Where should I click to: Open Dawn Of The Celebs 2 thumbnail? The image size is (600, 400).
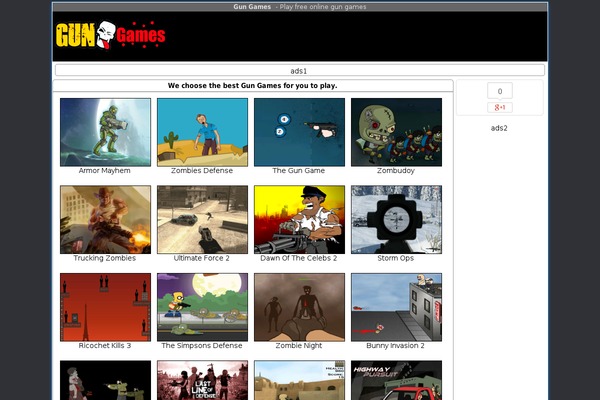click(x=299, y=220)
